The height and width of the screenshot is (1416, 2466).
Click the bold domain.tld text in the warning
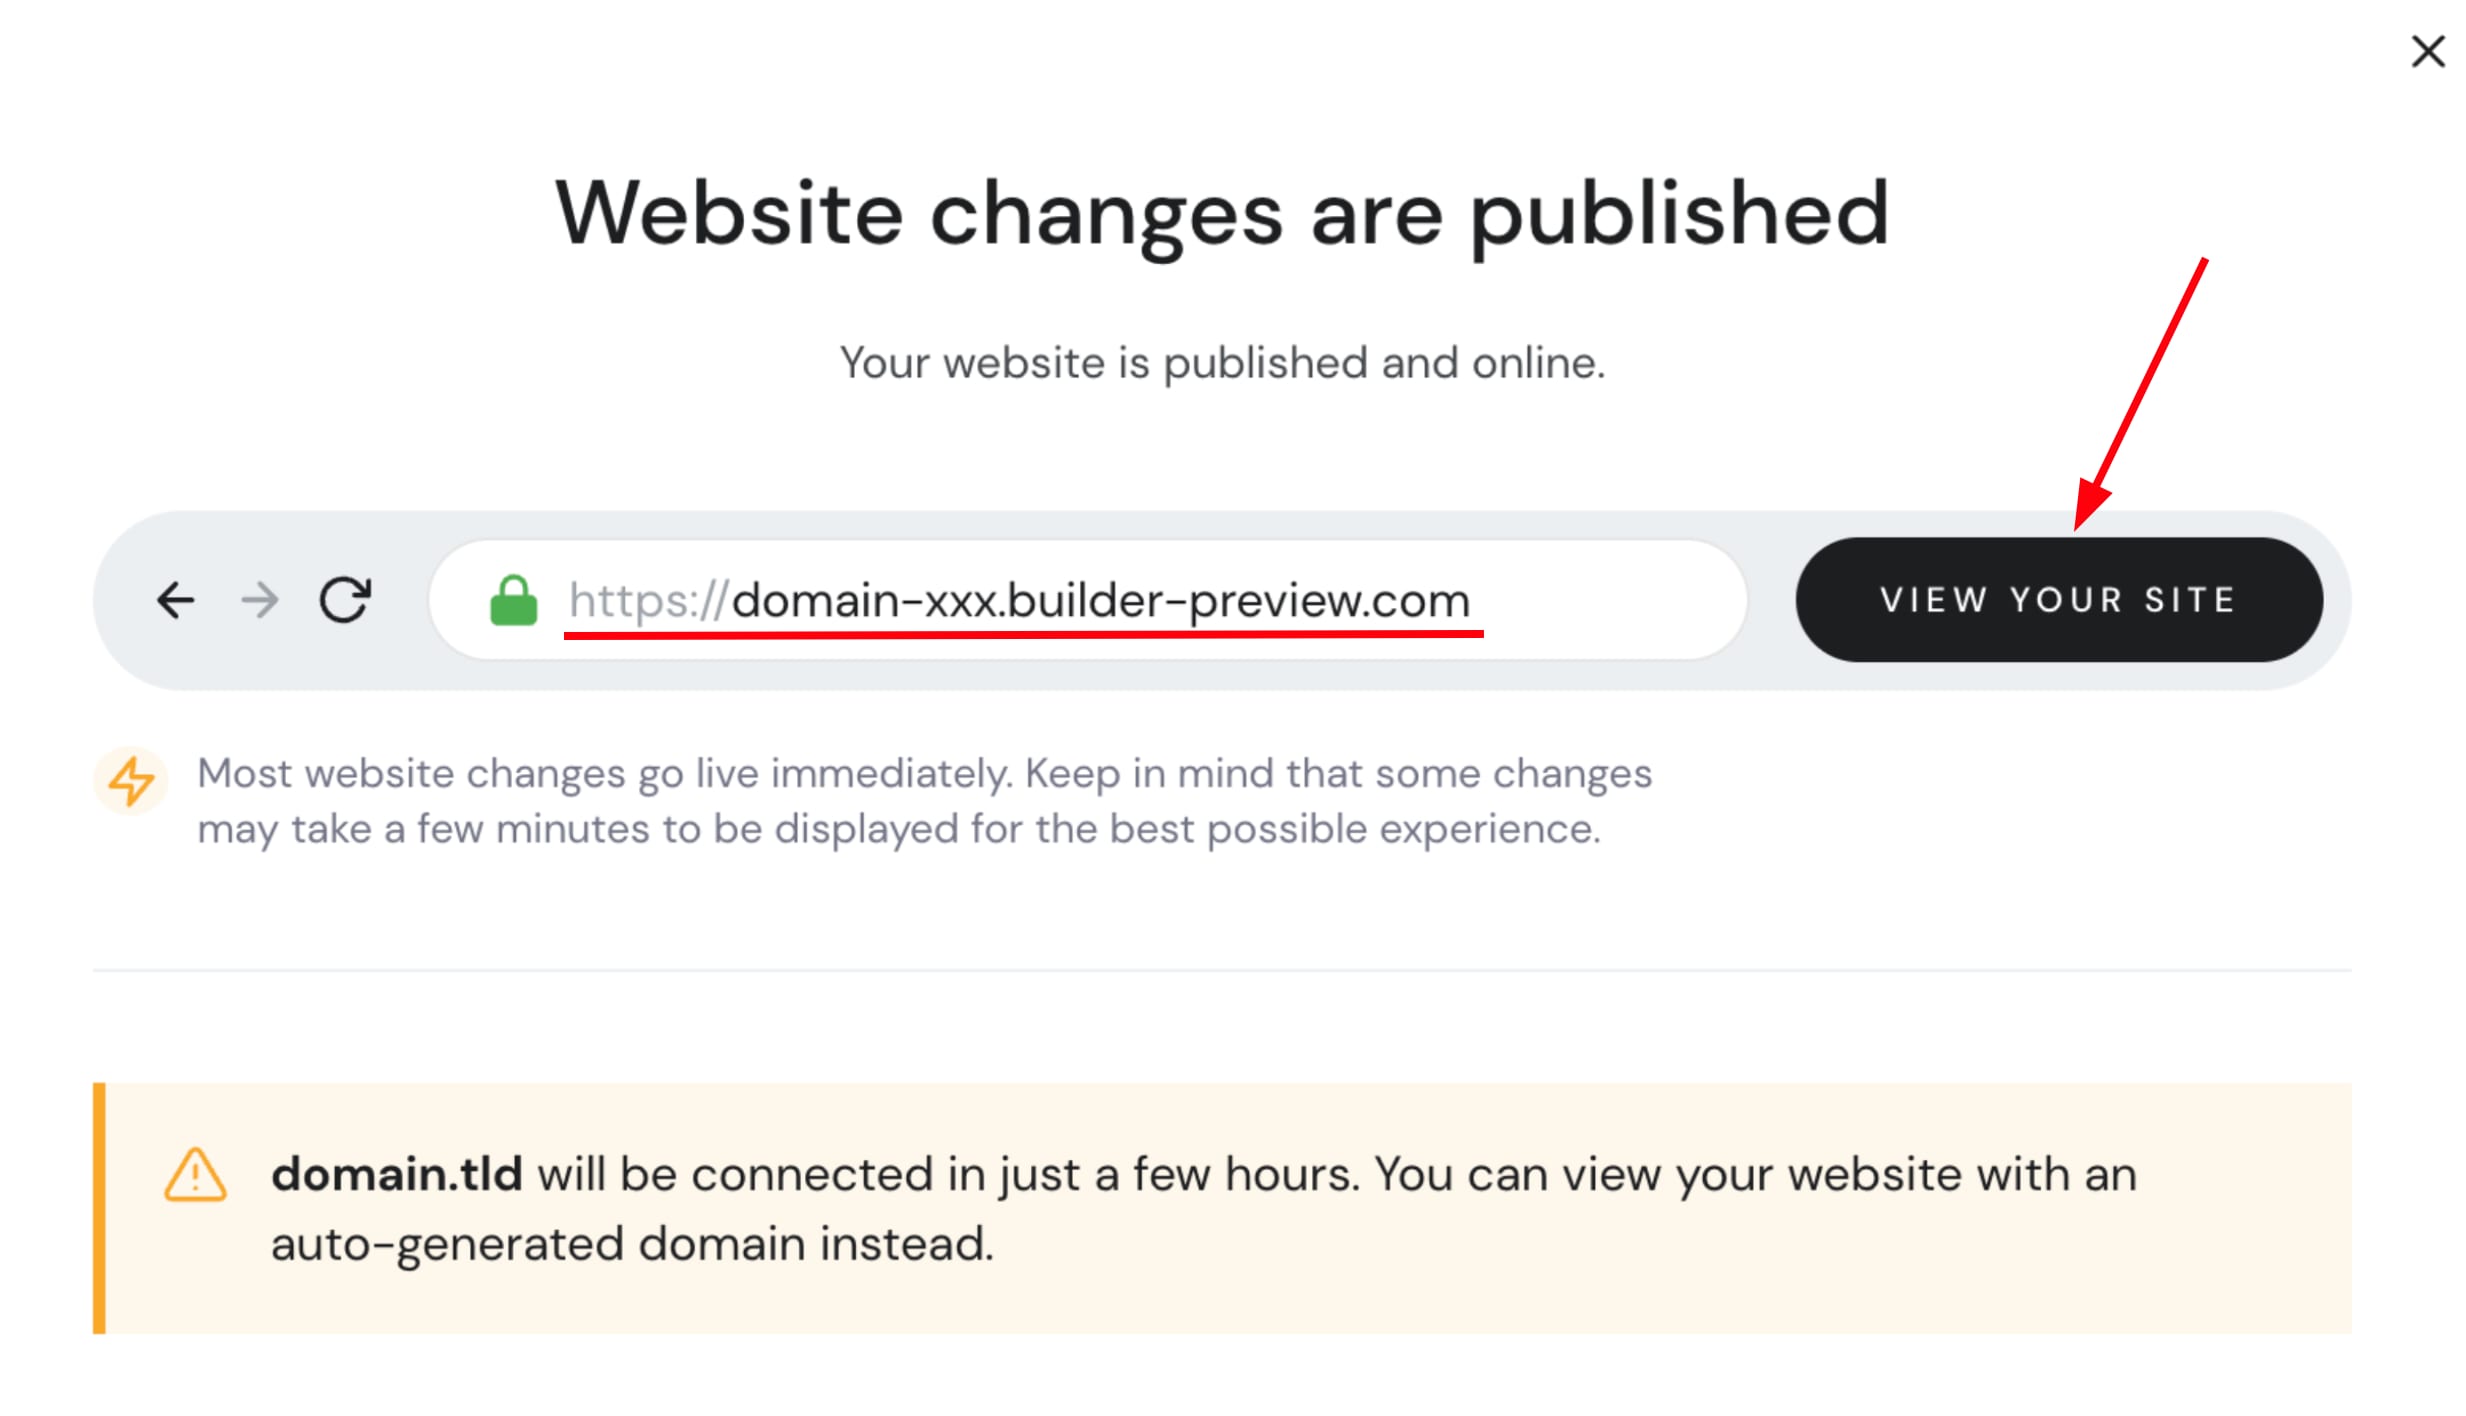point(396,1174)
